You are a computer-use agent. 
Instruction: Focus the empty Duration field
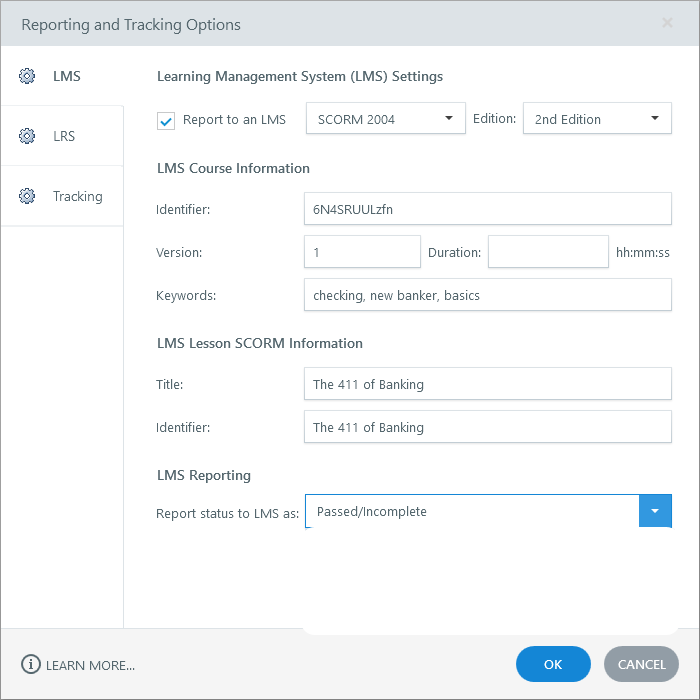click(547, 253)
